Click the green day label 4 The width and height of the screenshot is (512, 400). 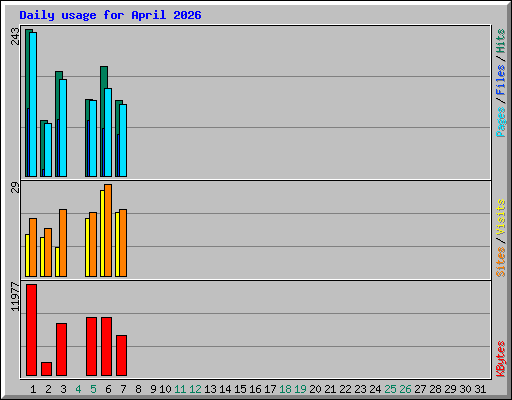pos(78,389)
